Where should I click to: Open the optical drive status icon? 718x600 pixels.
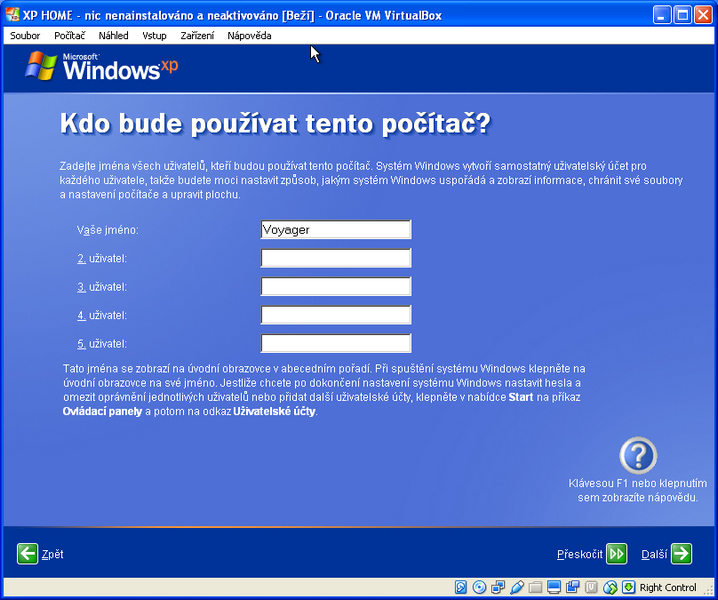coord(479,587)
